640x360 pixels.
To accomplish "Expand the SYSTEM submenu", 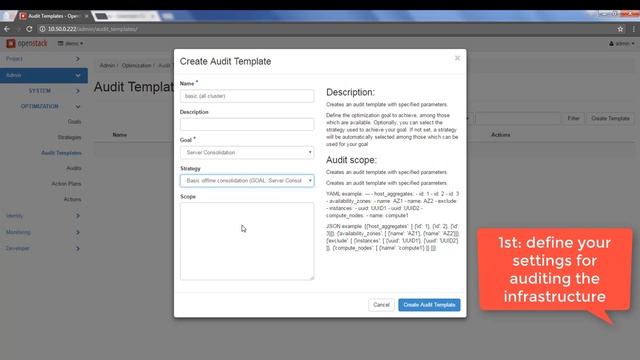I will (44, 91).
